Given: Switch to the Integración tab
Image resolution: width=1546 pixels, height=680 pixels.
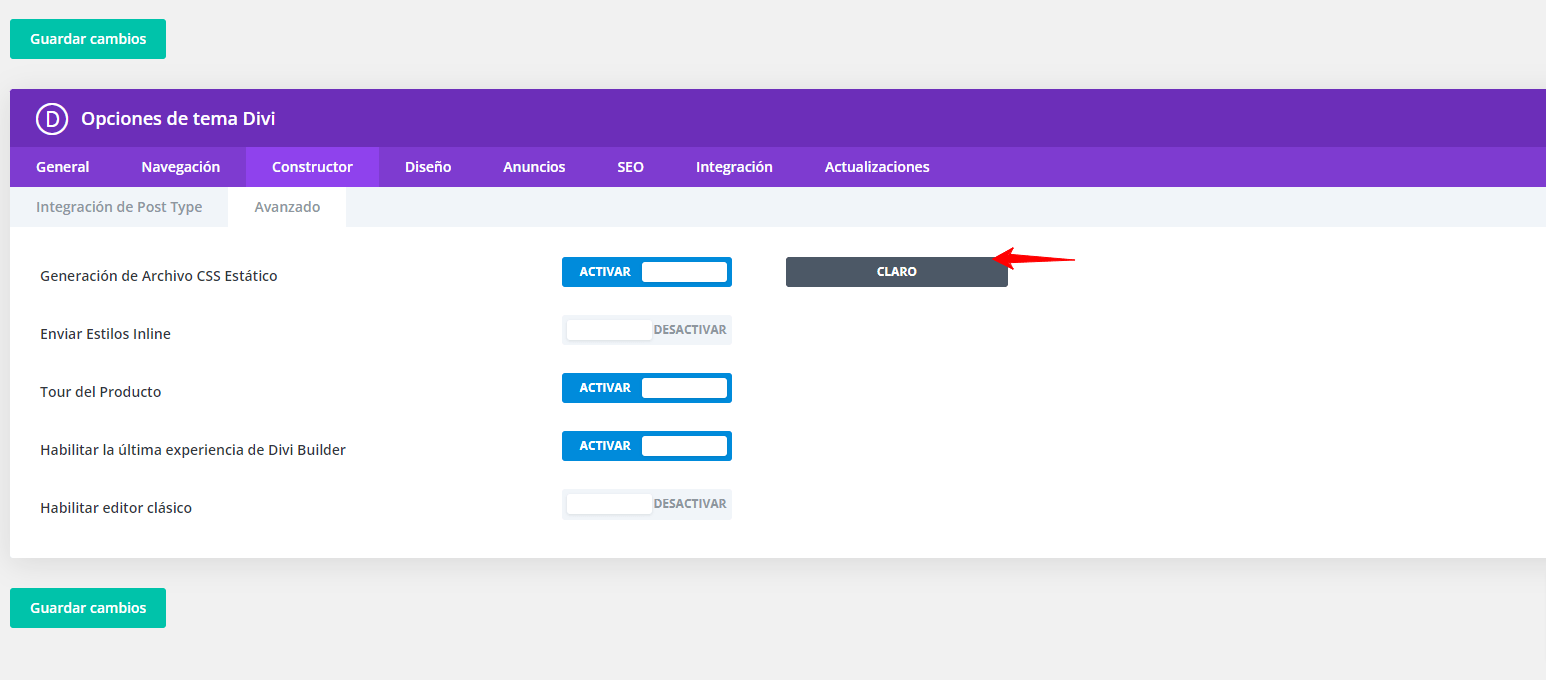Looking at the screenshot, I should coord(734,167).
